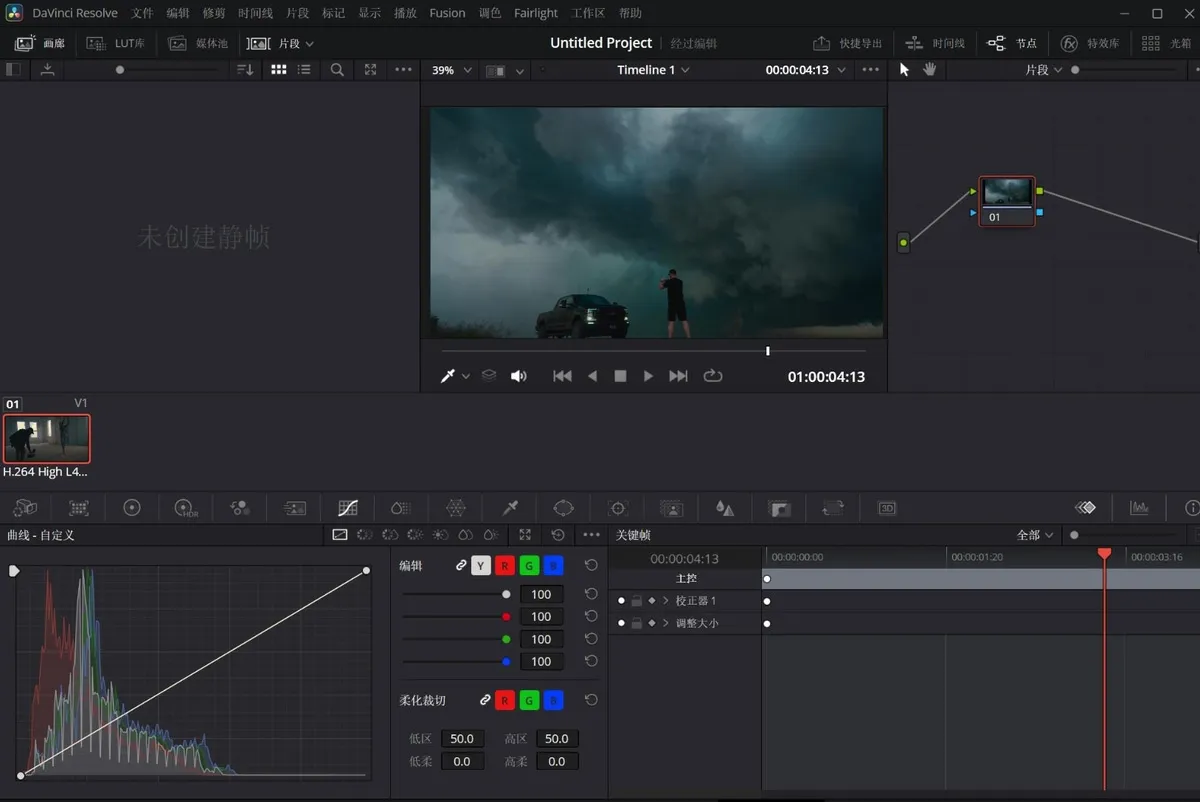Click the 快捷导出 quick export button
Viewport: 1200px width, 802px height.
848,43
